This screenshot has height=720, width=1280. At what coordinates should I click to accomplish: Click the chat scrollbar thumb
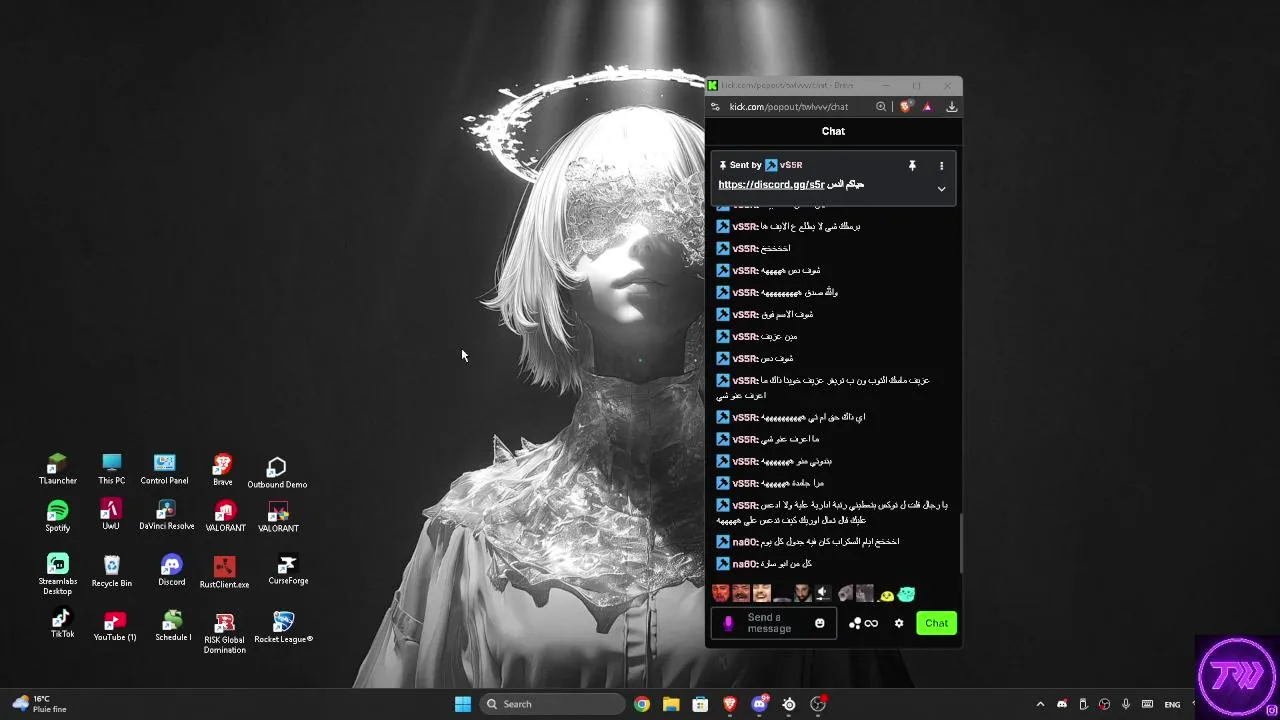click(x=960, y=543)
